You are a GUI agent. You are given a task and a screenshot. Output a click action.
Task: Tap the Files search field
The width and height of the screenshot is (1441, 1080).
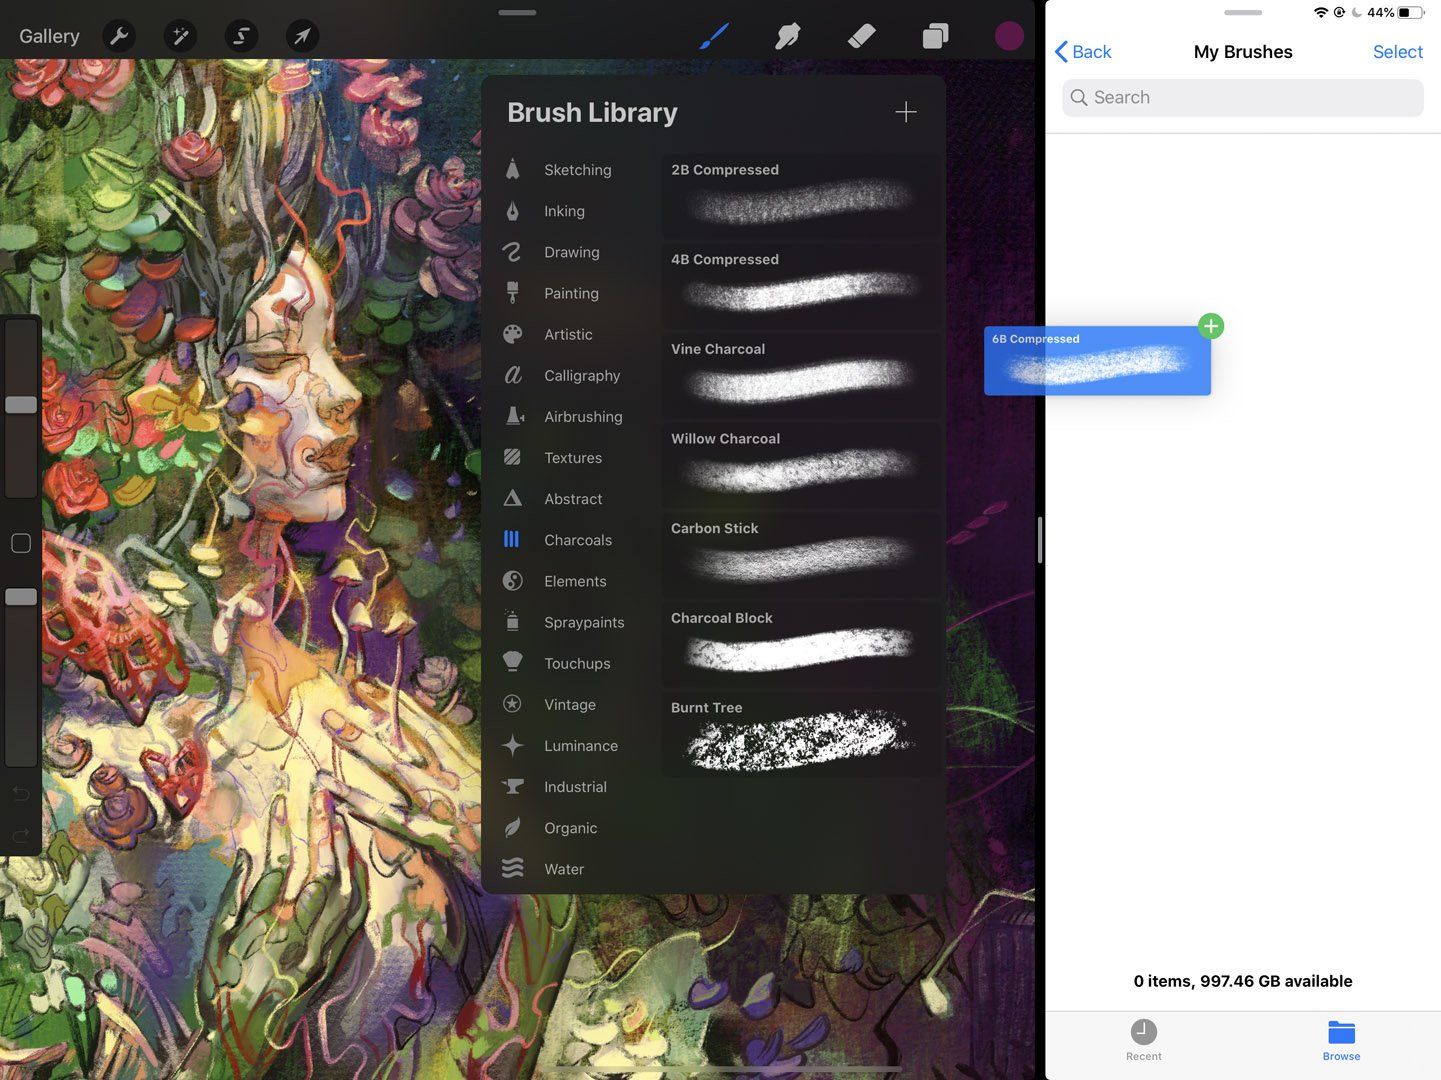coord(1242,97)
